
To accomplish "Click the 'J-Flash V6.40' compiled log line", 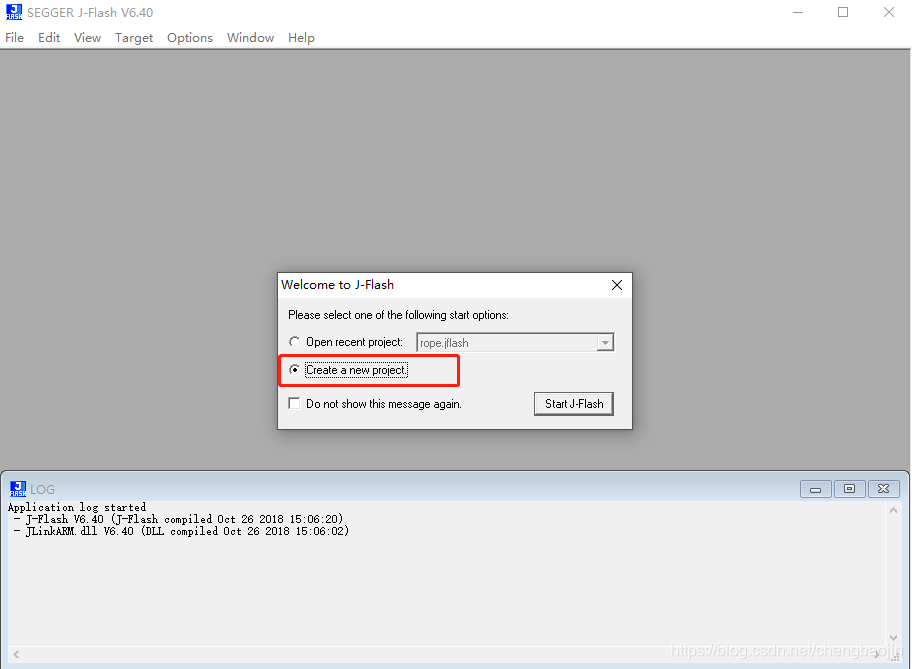I will click(x=179, y=519).
